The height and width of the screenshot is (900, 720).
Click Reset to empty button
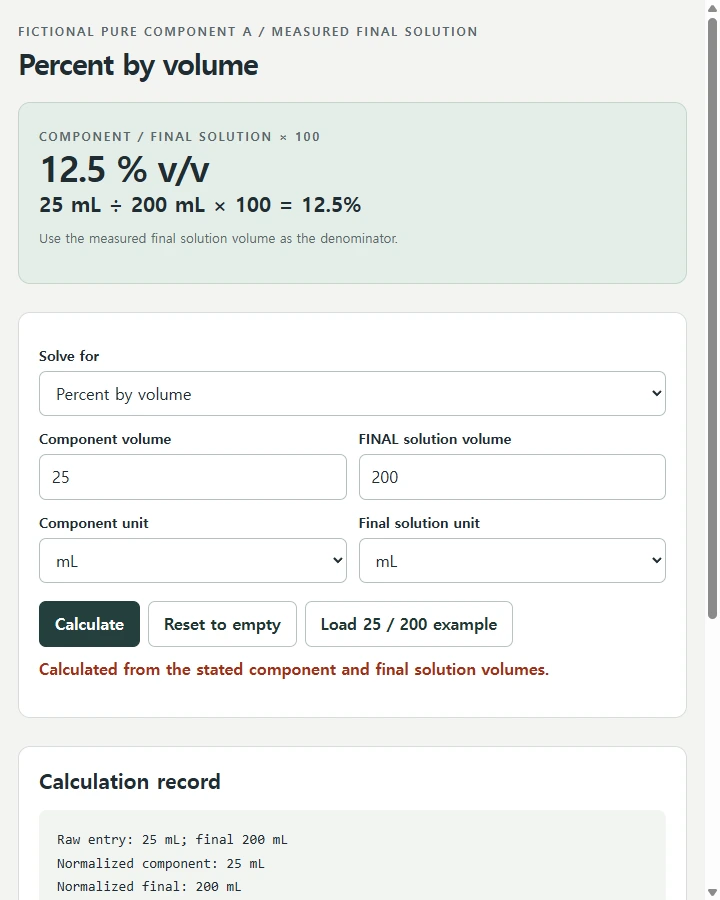pos(222,624)
